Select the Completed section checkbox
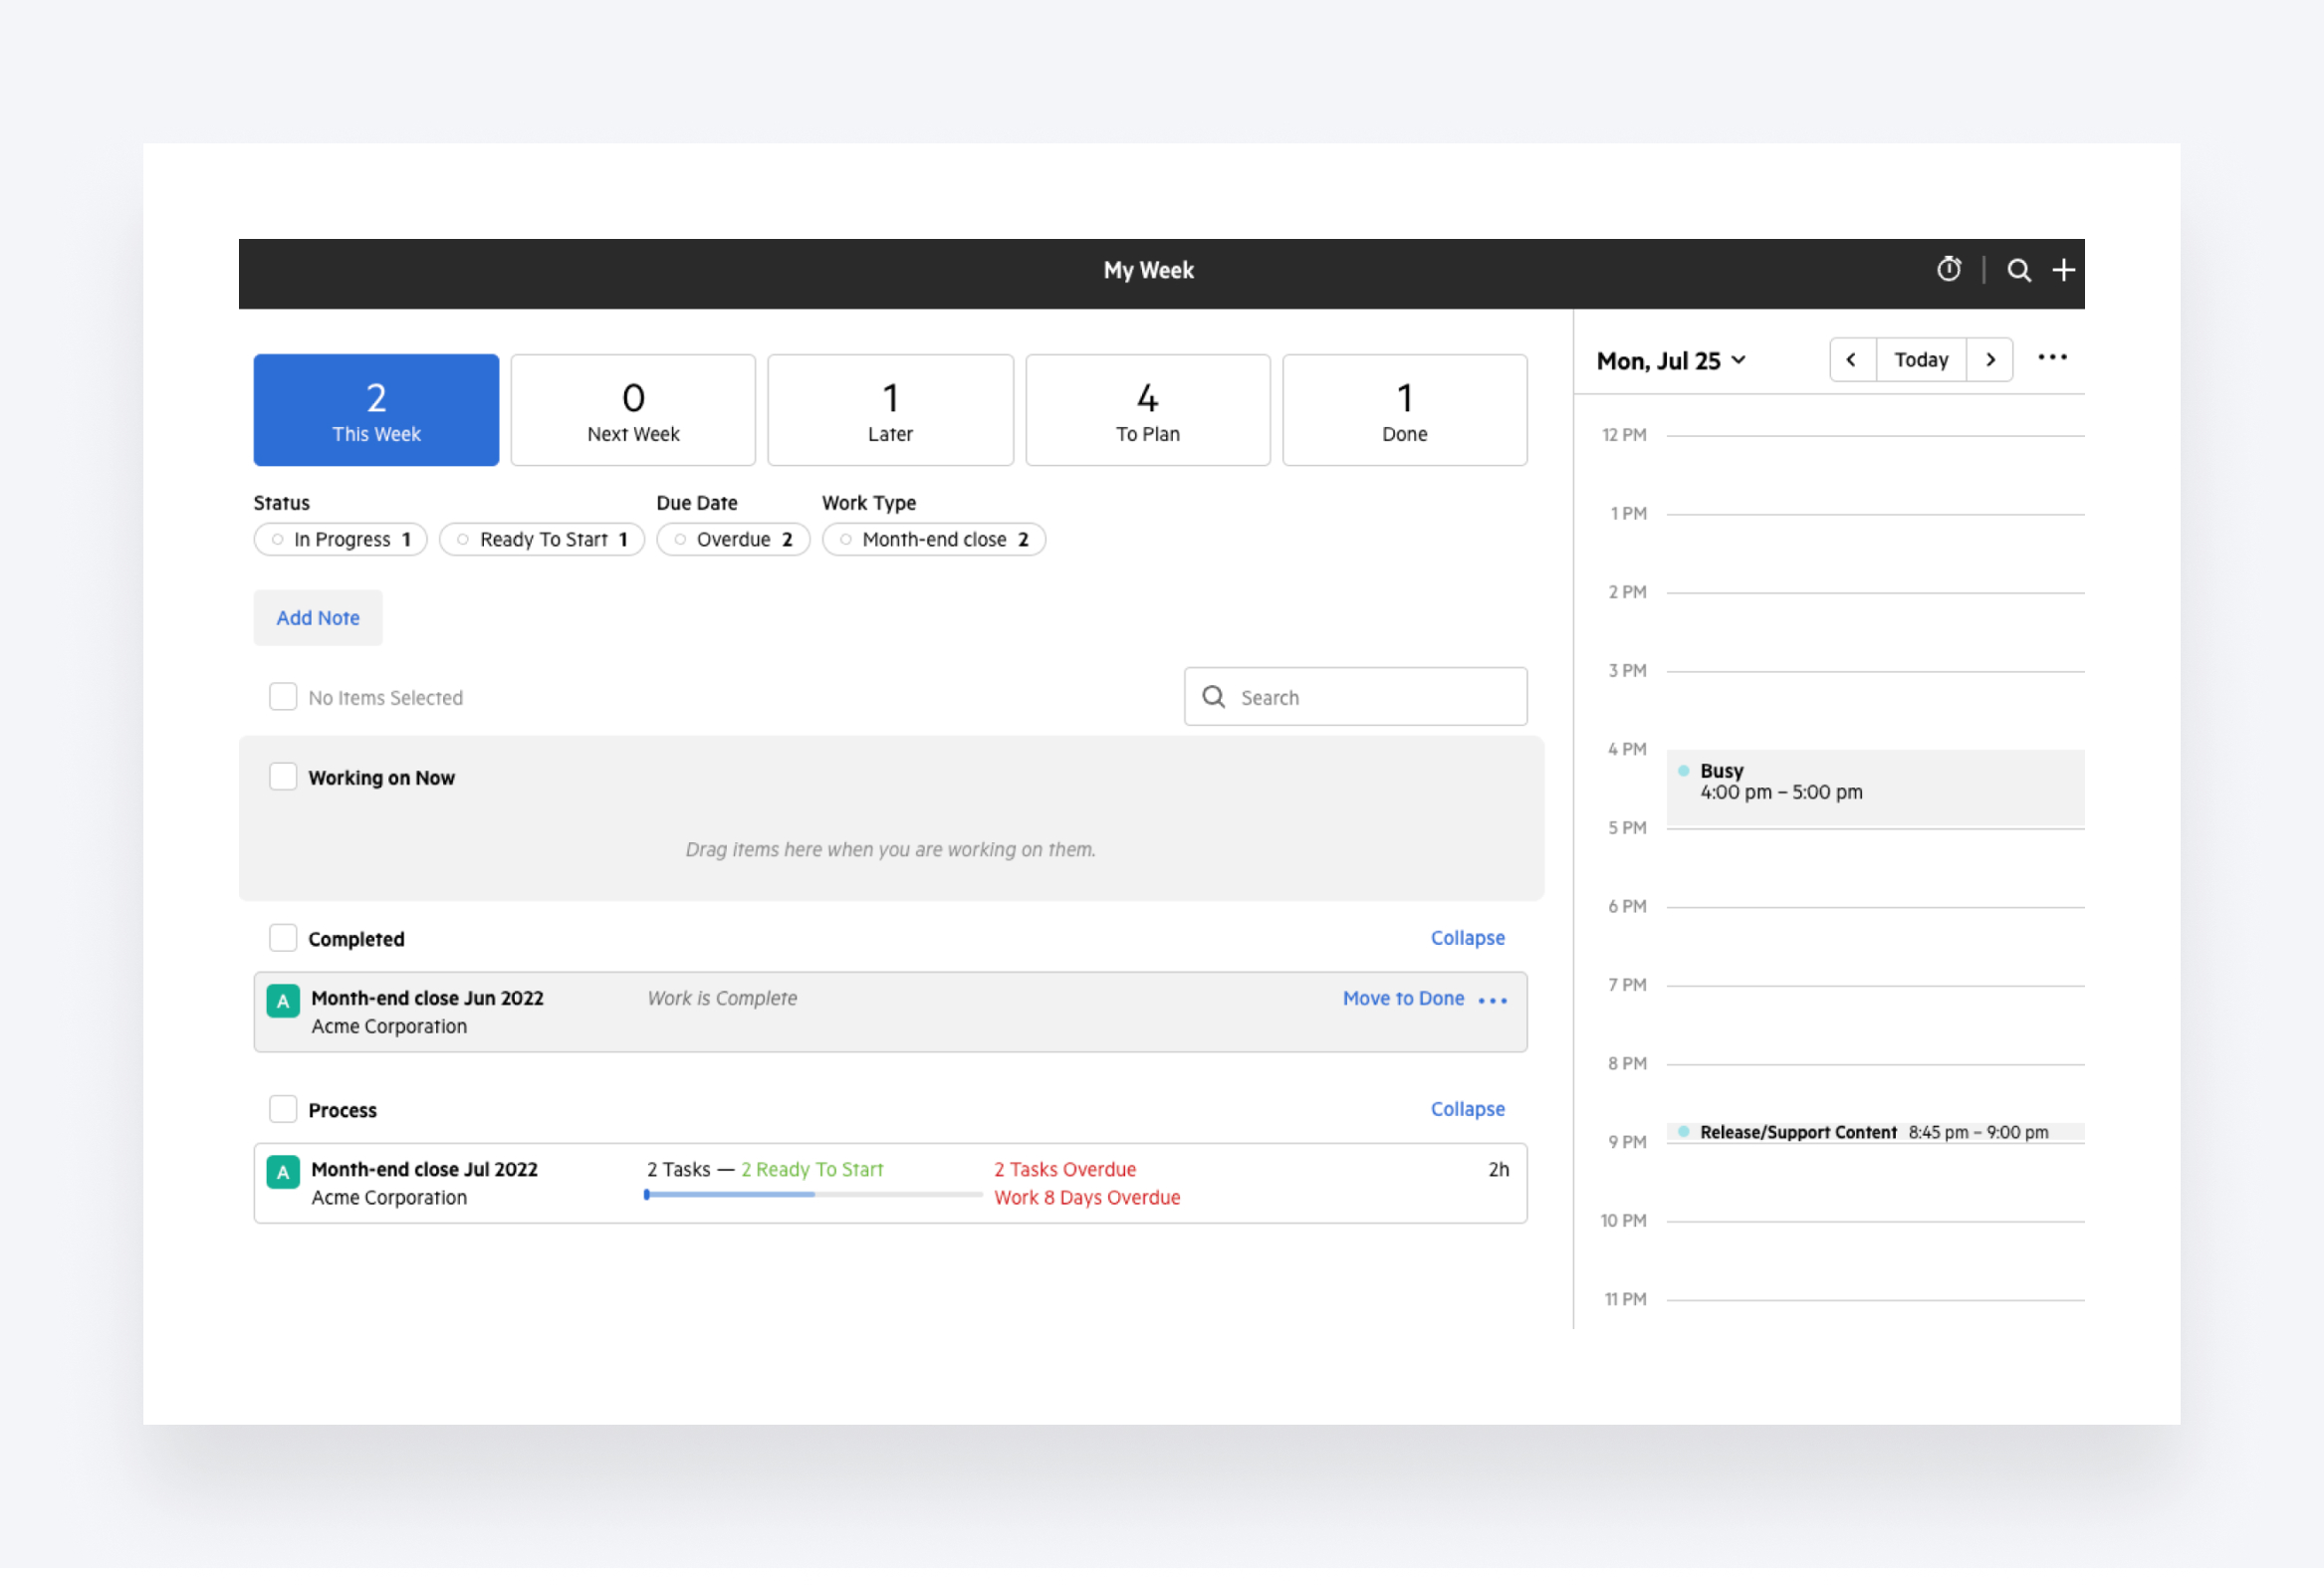The width and height of the screenshot is (2324, 1586). point(283,937)
